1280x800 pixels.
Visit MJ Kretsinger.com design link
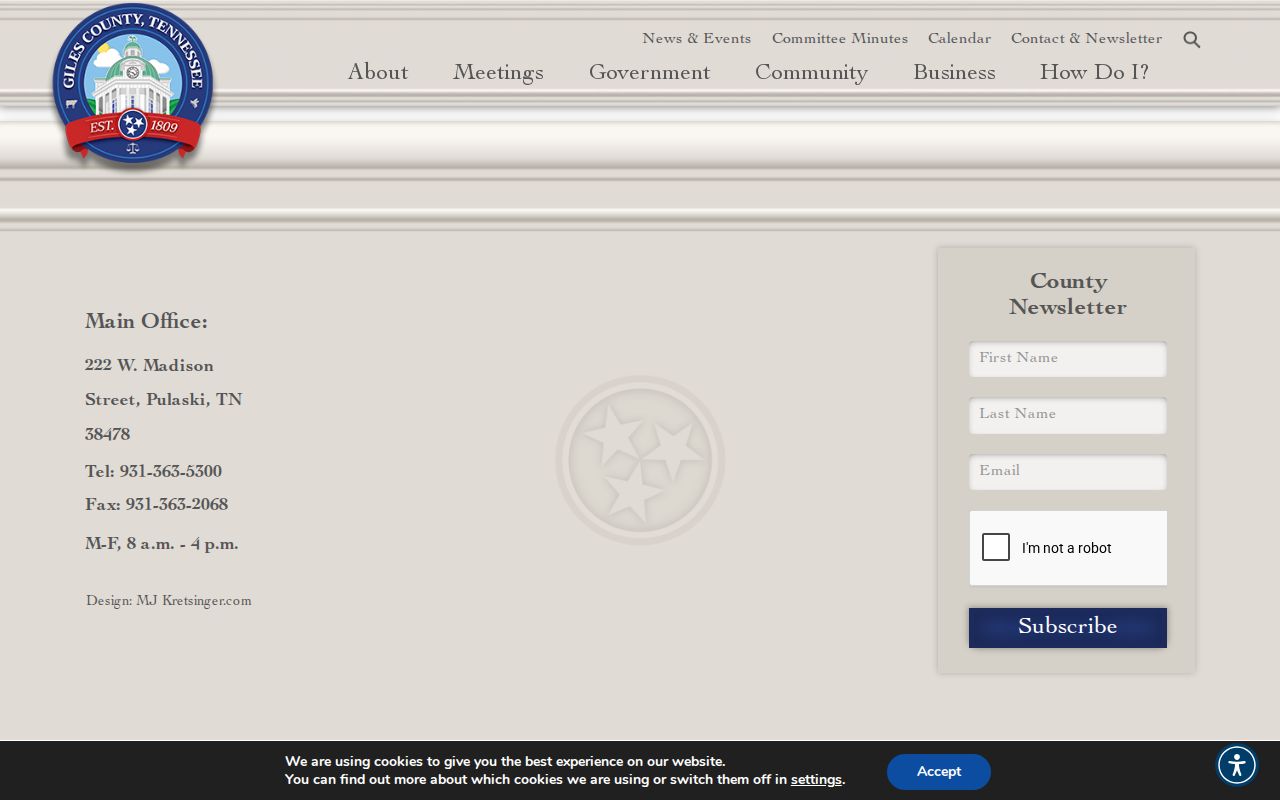[194, 601]
